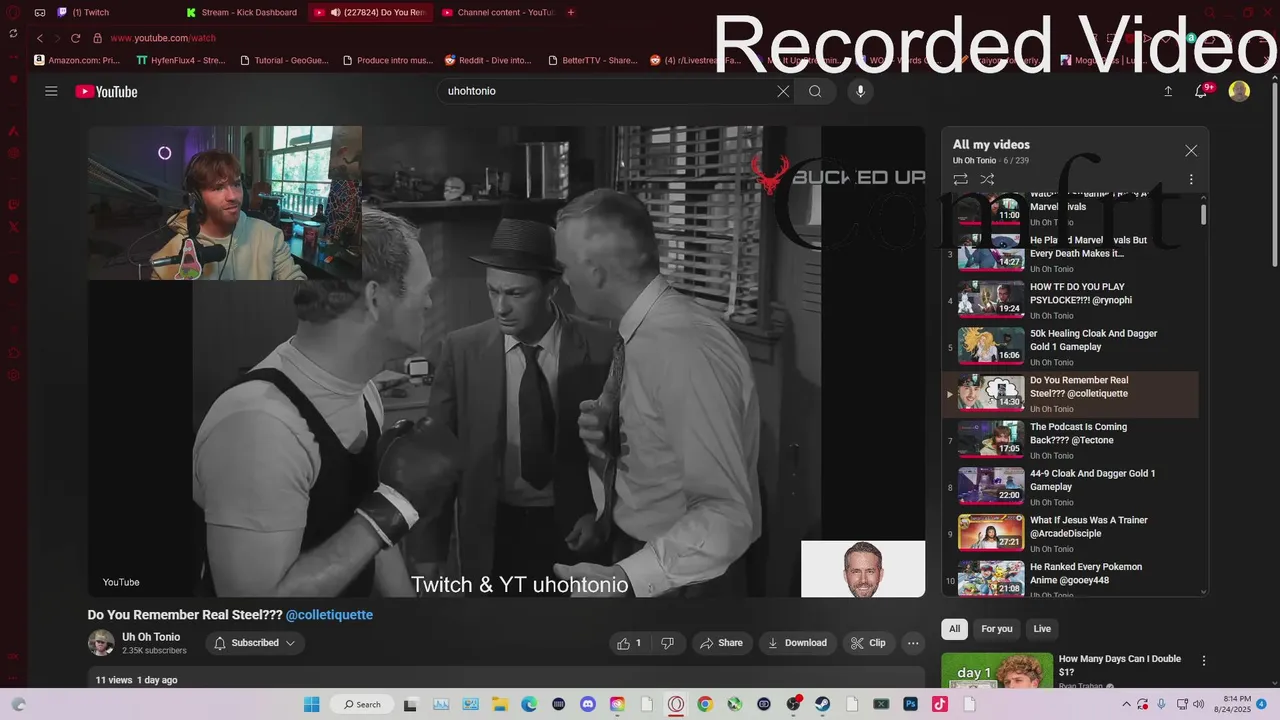Select the Live filter chip
This screenshot has height=720, width=1280.
point(1042,629)
